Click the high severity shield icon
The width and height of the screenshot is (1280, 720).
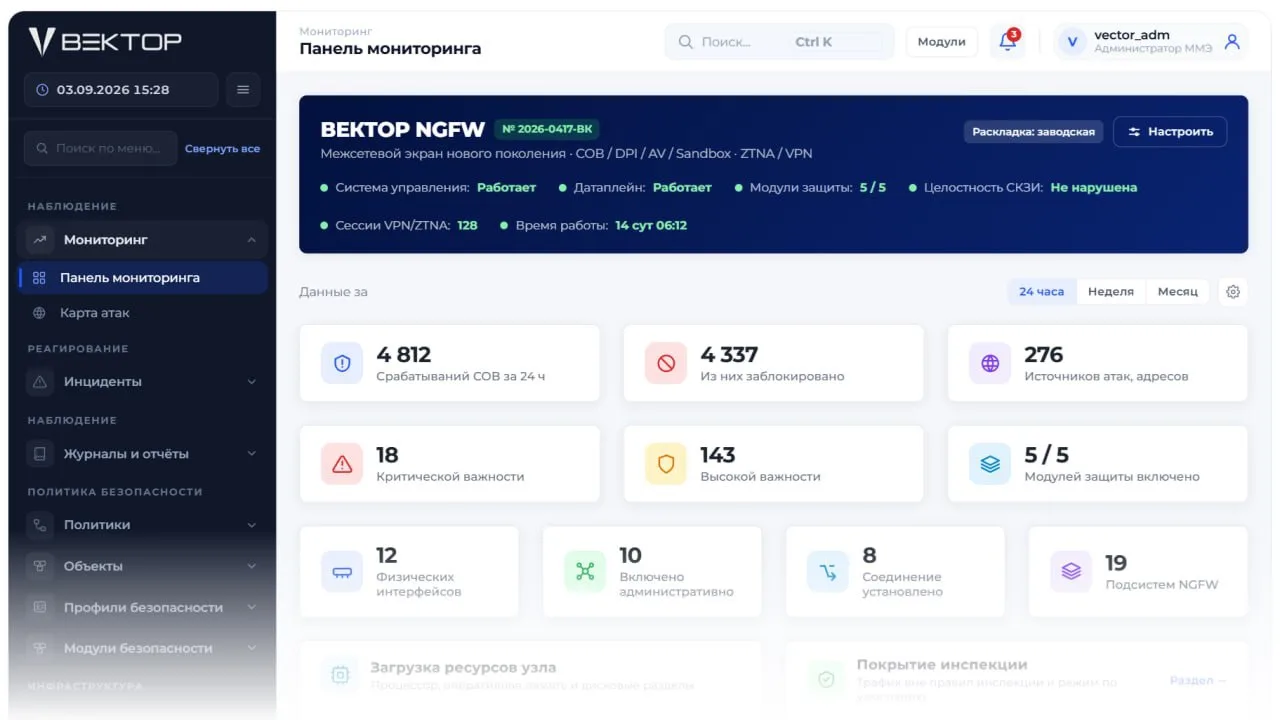pos(666,464)
